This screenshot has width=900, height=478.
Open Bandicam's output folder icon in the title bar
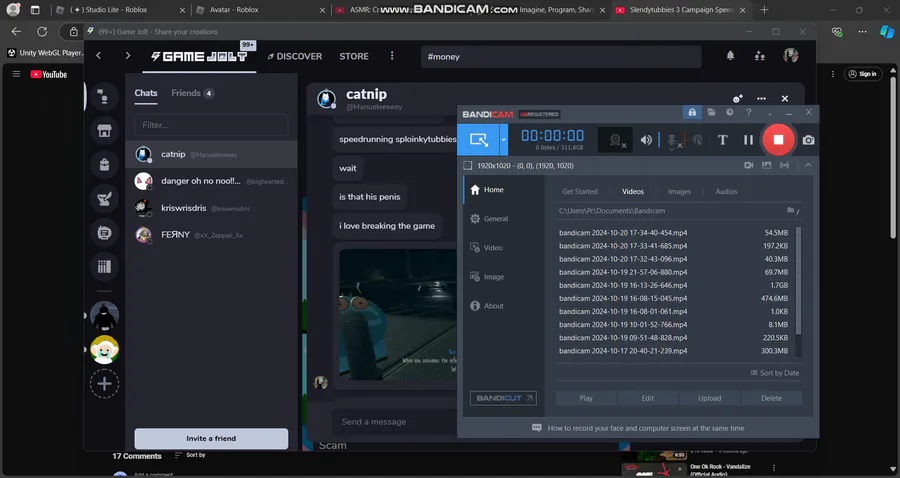[x=711, y=112]
